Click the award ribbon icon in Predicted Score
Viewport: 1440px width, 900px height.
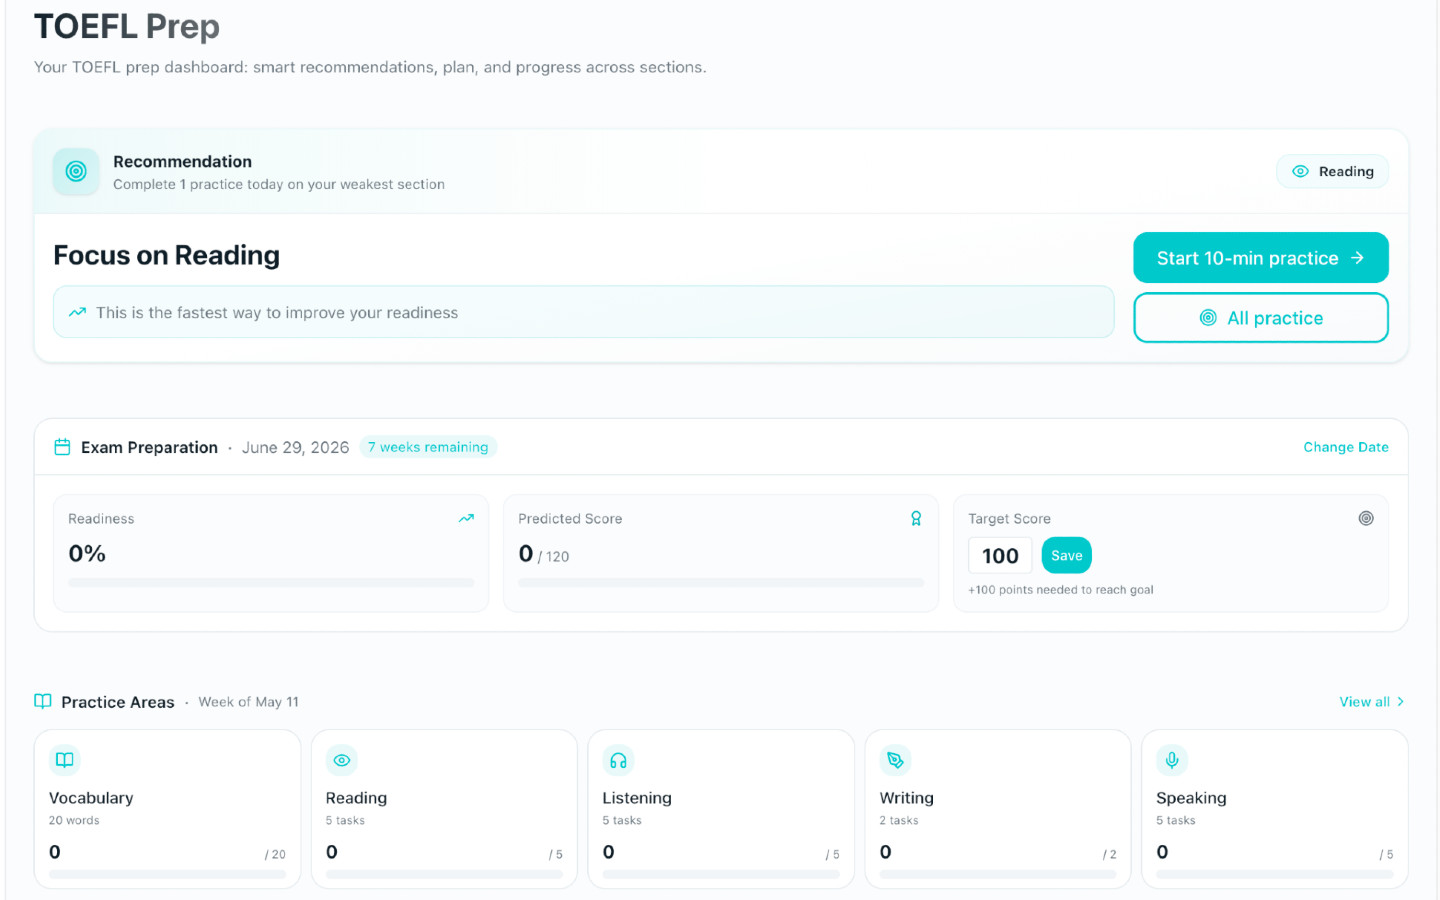pyautogui.click(x=916, y=518)
